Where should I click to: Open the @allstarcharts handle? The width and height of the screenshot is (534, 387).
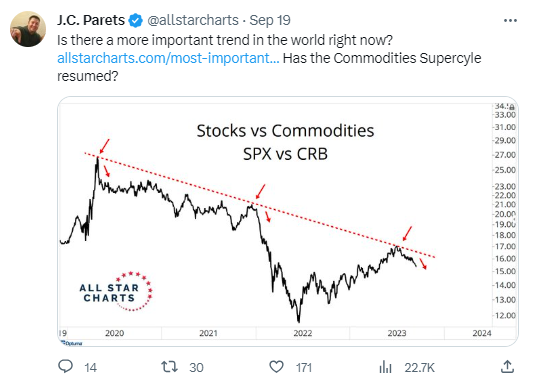coord(193,20)
